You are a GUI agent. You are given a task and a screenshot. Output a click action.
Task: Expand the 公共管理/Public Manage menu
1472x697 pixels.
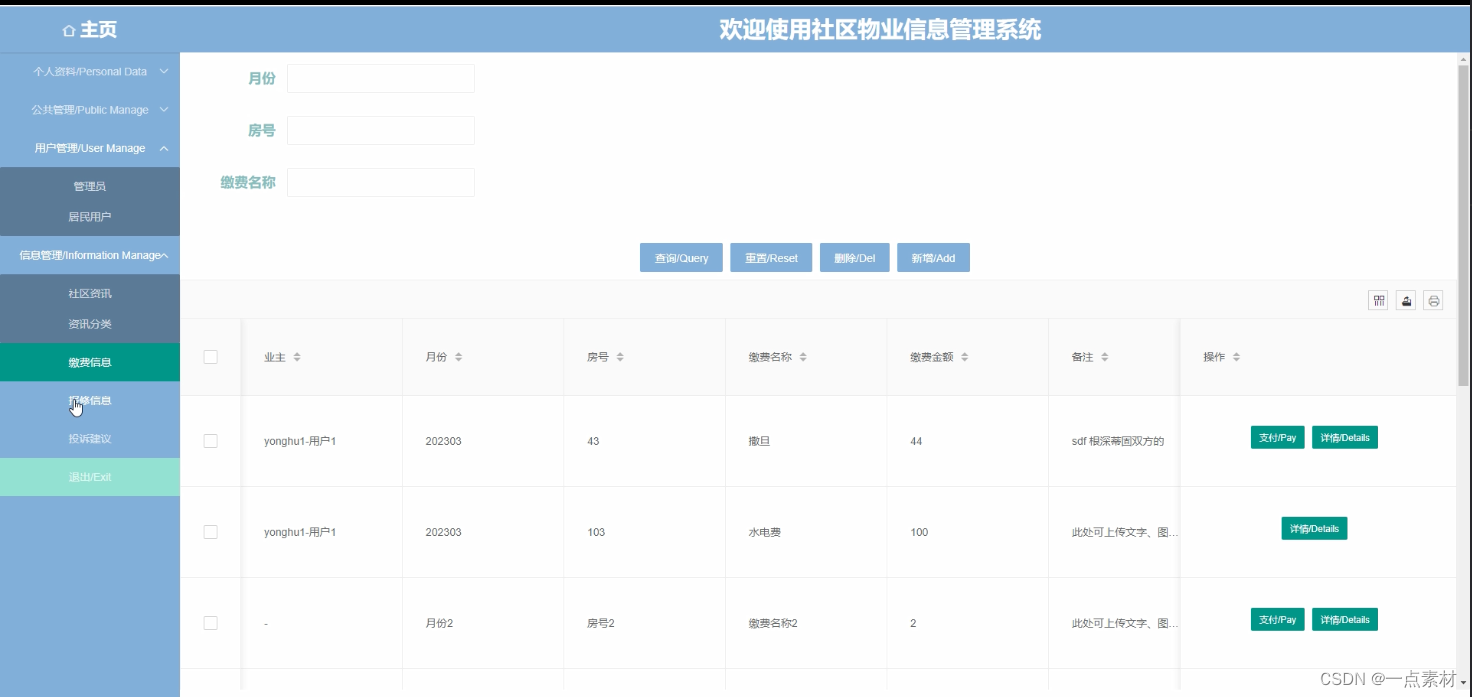pos(90,109)
